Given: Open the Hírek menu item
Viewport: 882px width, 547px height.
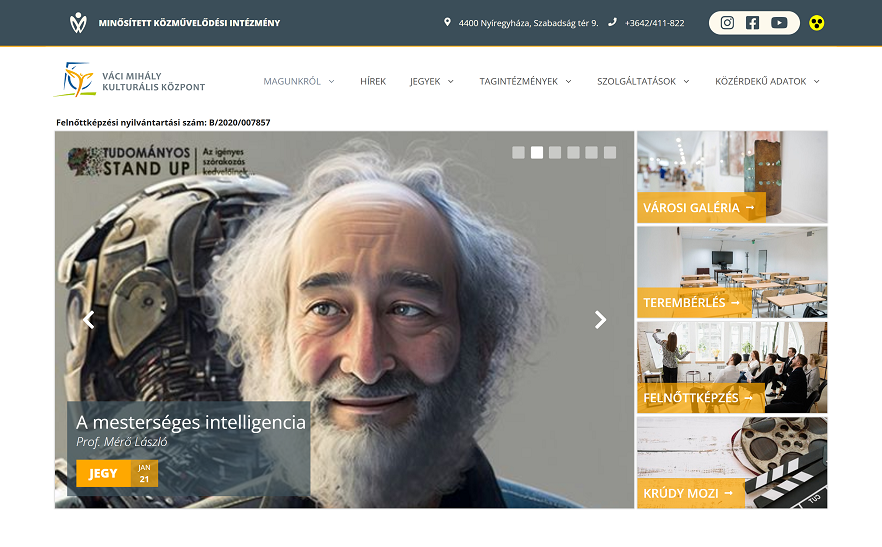Looking at the screenshot, I should 373,81.
